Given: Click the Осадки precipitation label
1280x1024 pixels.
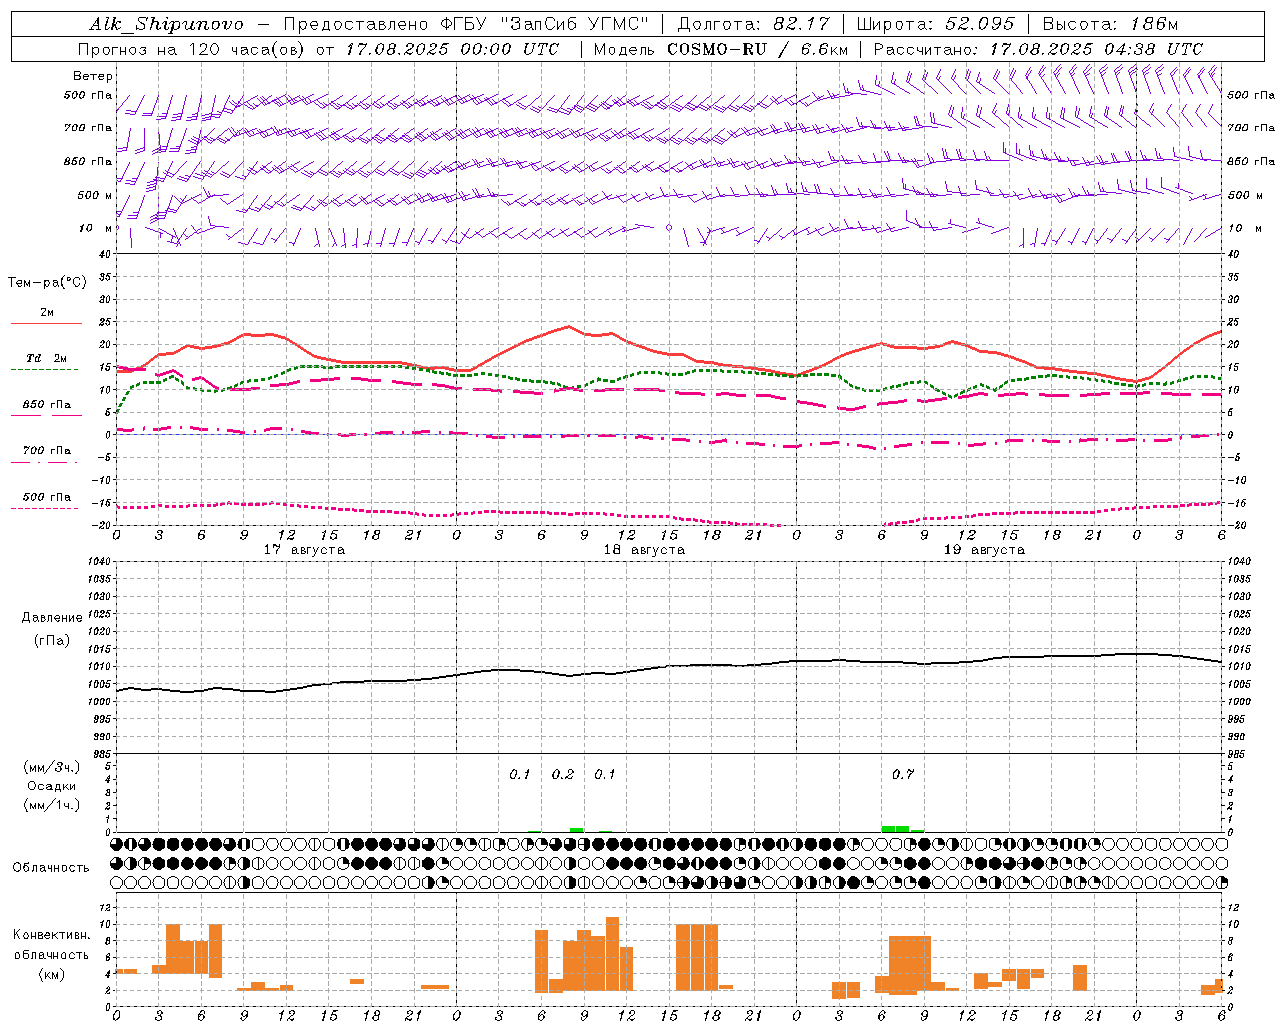Looking at the screenshot, I should pos(51,786).
